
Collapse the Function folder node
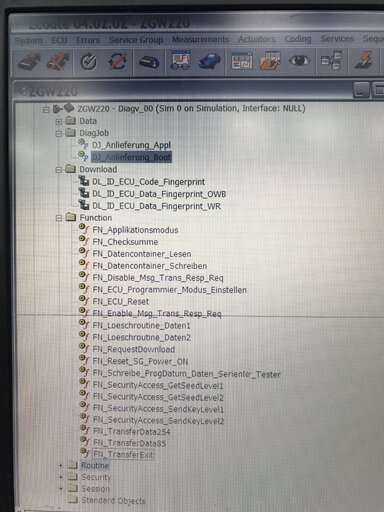[59, 218]
